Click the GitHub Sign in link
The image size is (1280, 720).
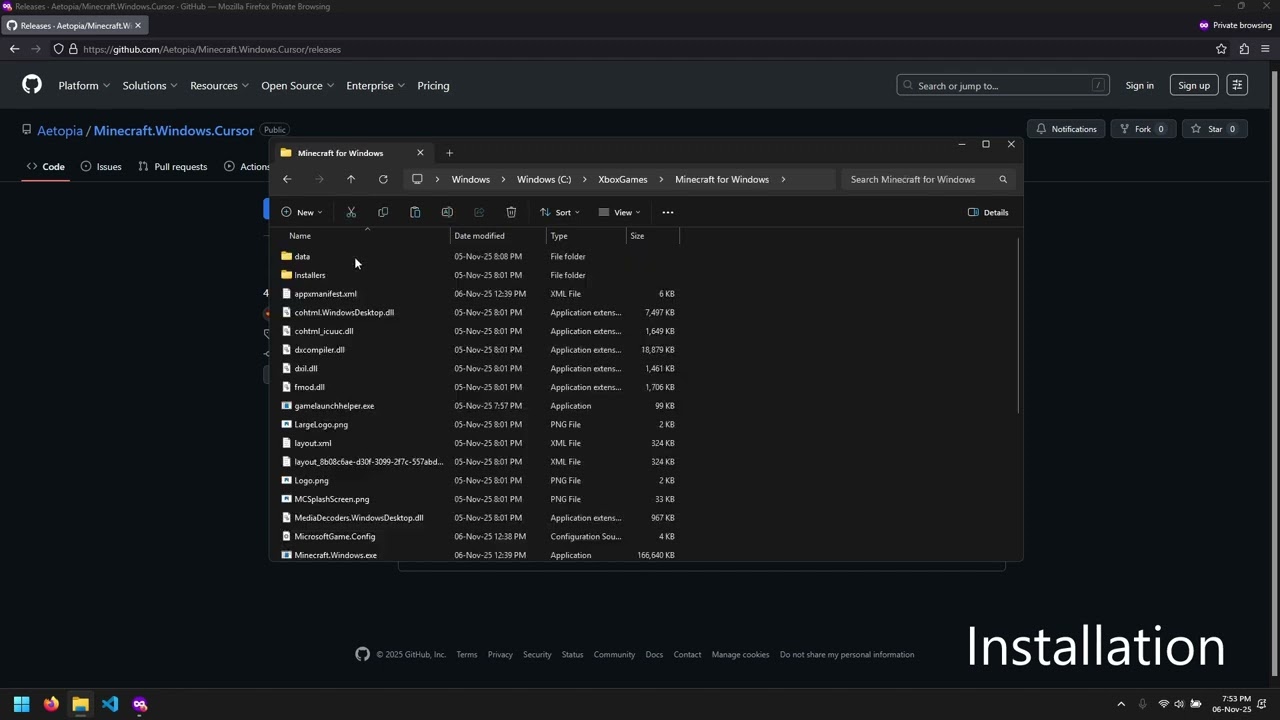tap(1140, 85)
